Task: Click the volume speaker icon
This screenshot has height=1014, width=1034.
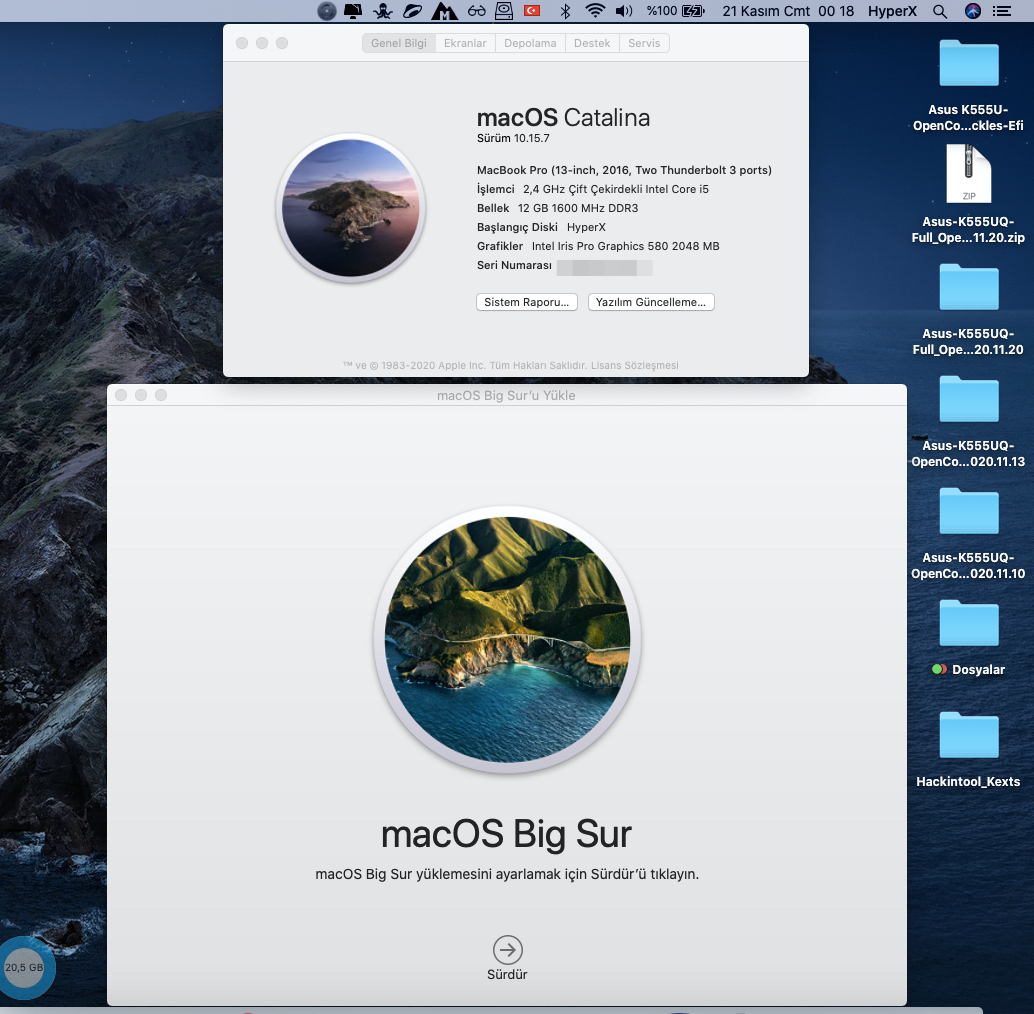Action: coord(624,11)
